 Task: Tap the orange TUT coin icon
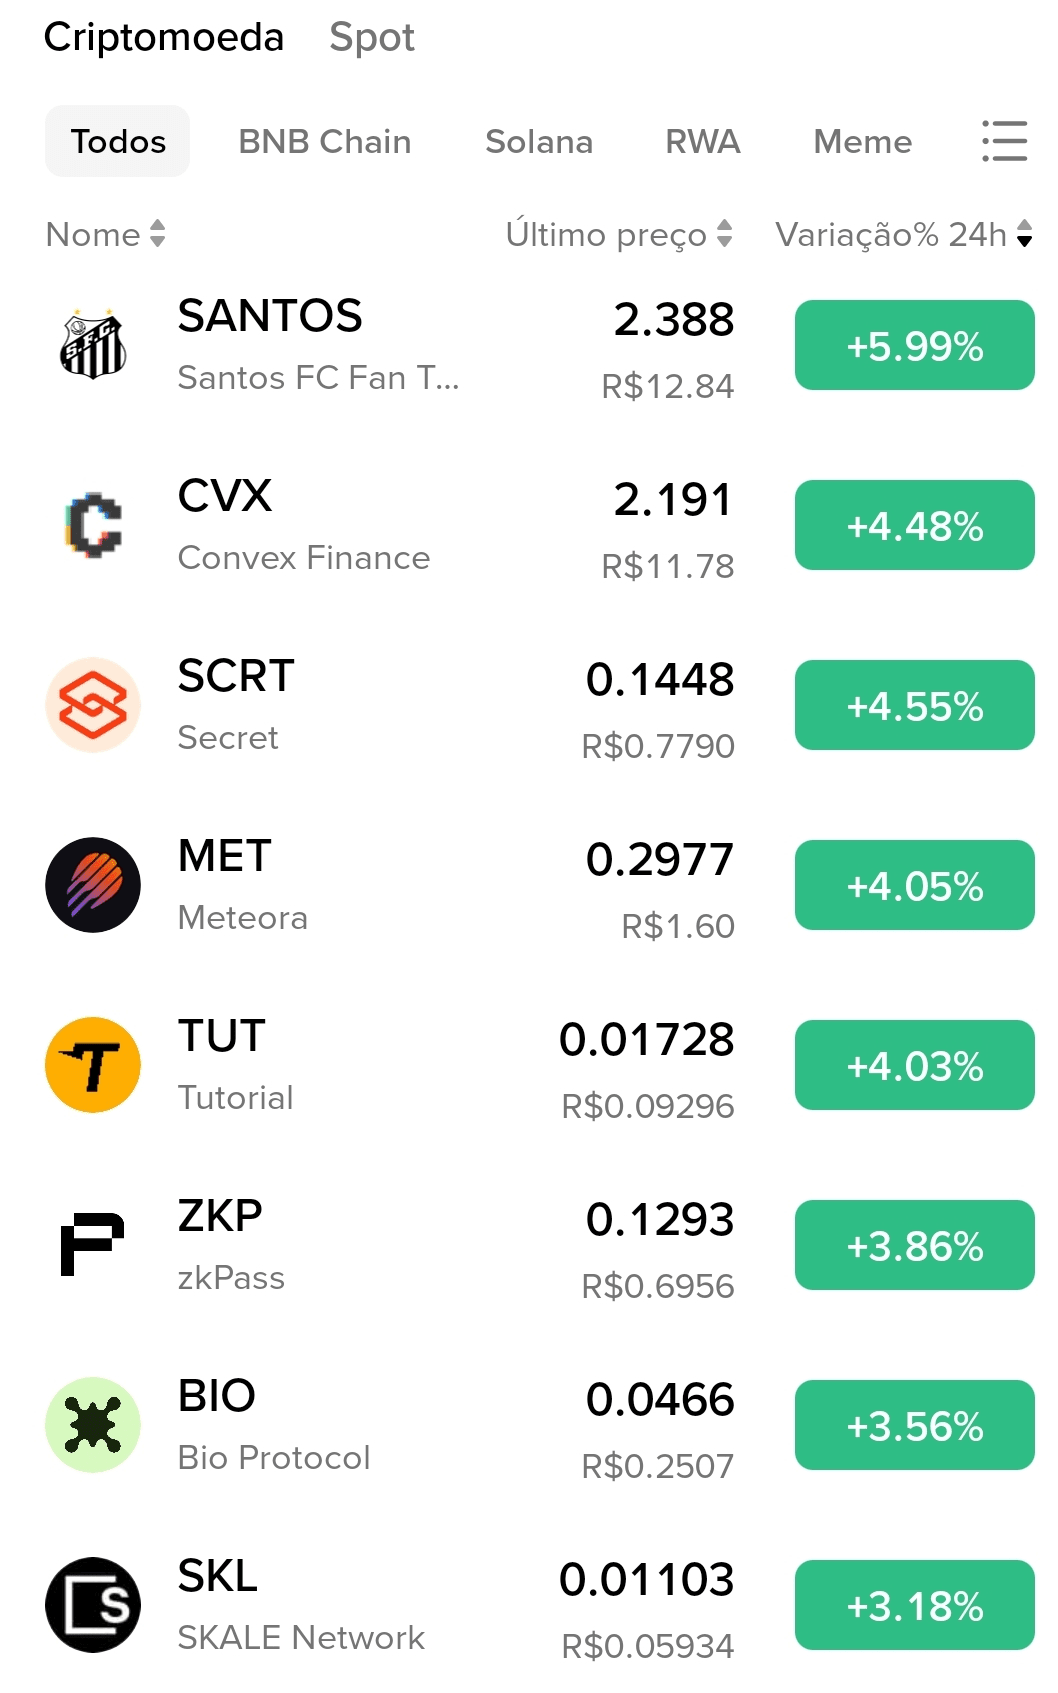[93, 1065]
